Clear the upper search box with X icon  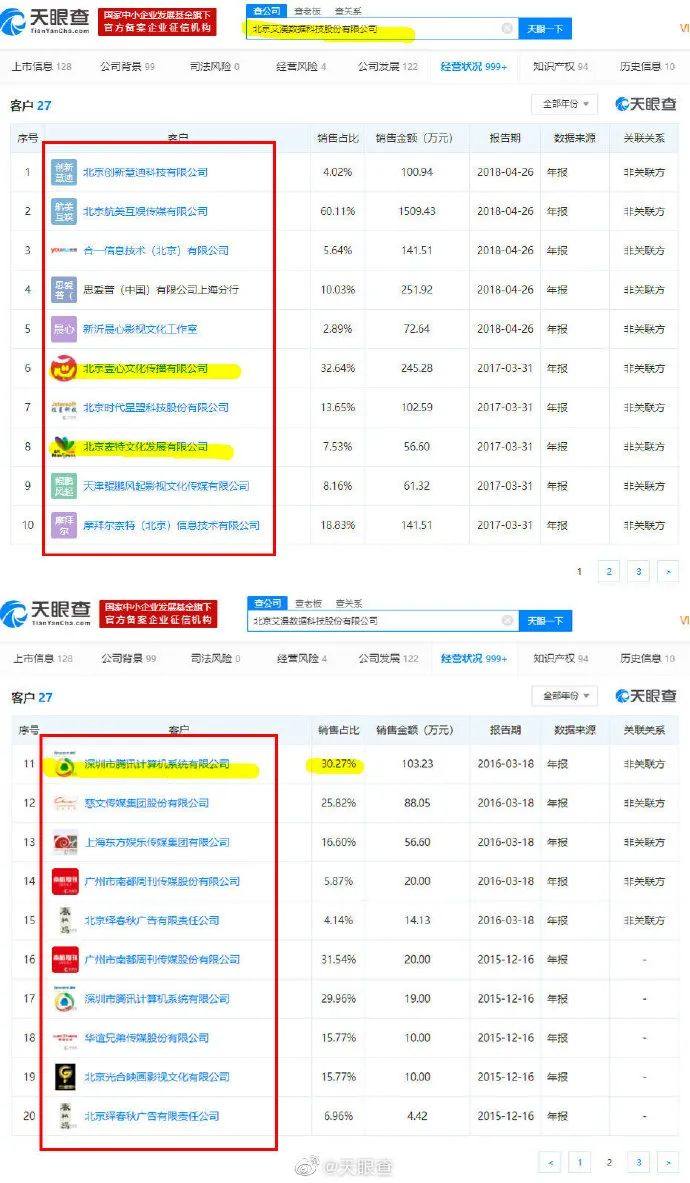pyautogui.click(x=507, y=29)
